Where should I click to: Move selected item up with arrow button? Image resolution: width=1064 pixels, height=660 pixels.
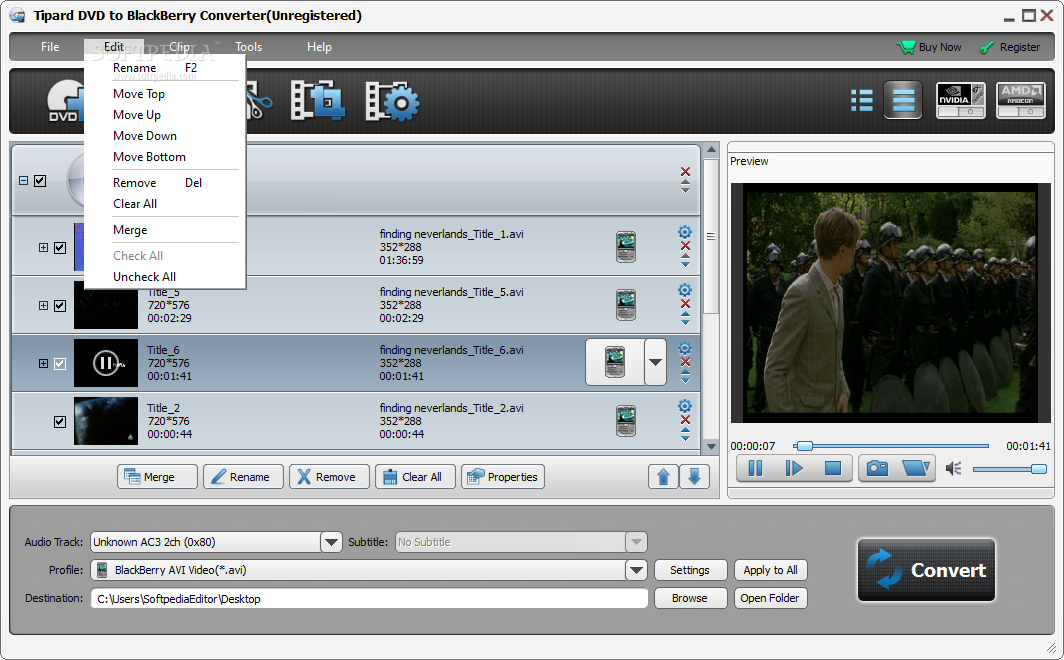point(663,477)
